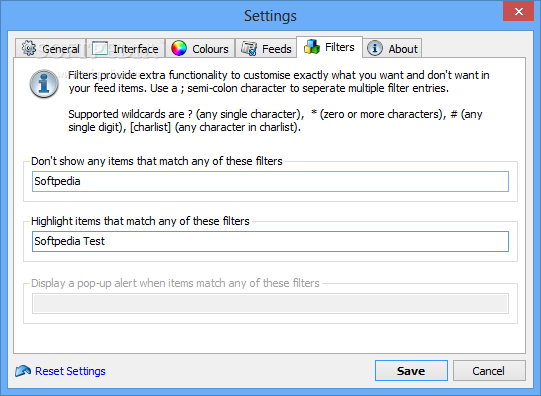The image size is (541, 396).
Task: Go to the Feeds tab
Action: (x=266, y=48)
